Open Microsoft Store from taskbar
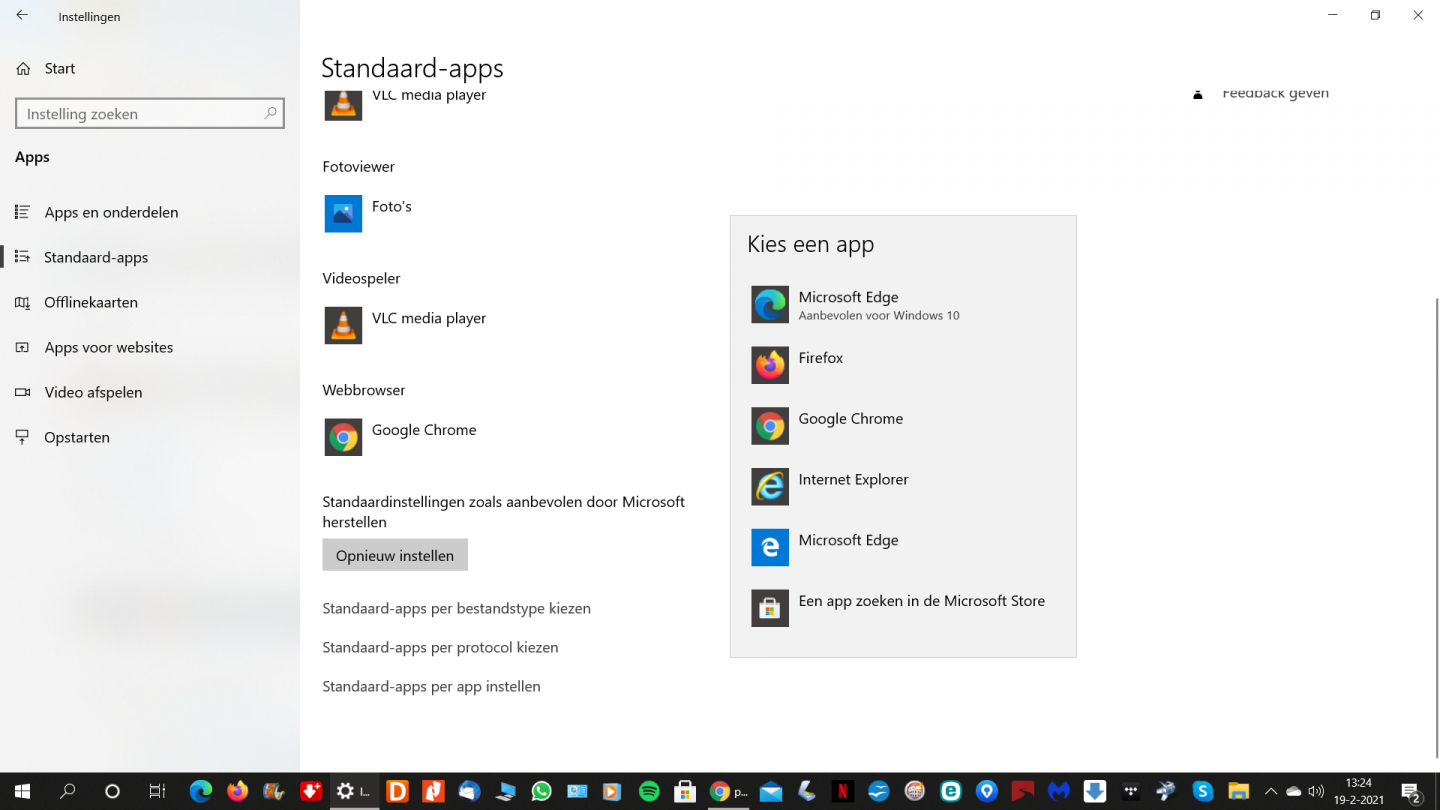Viewport: 1440px width, 810px height. (685, 791)
